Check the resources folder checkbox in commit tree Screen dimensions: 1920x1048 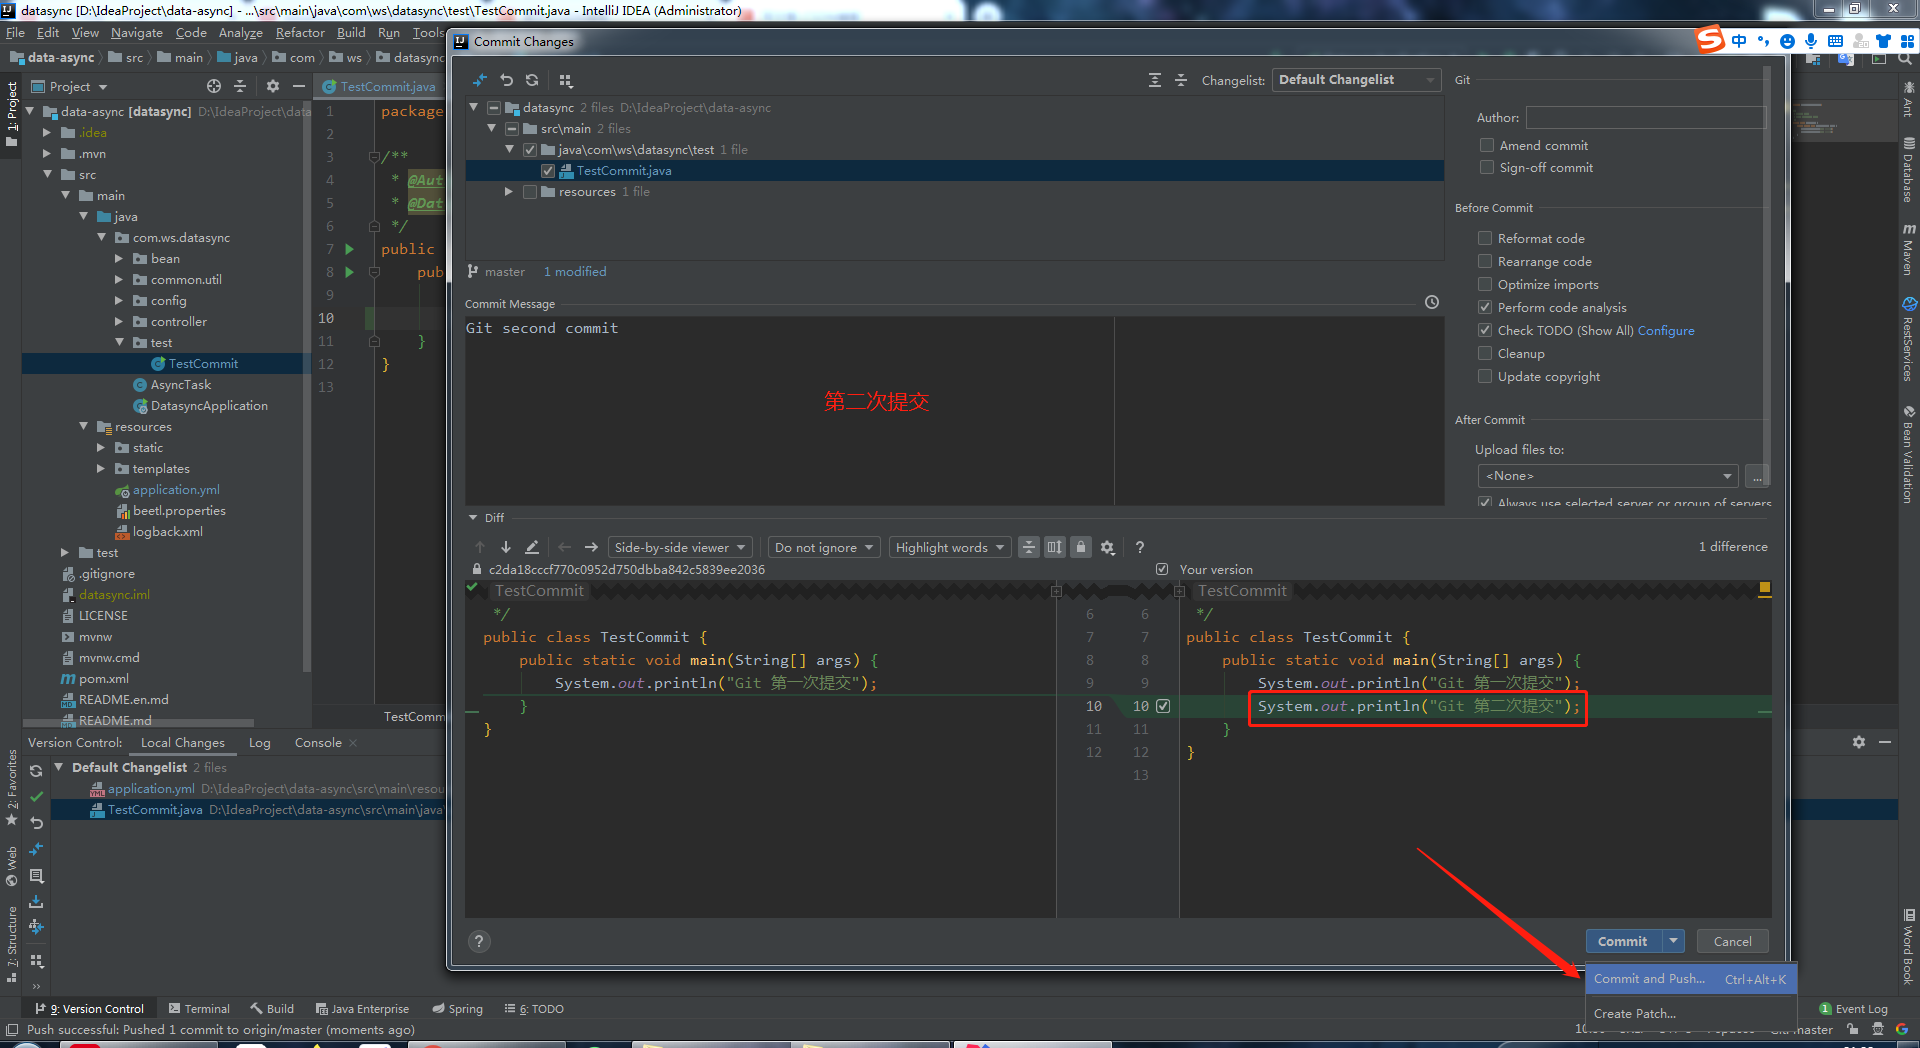(x=530, y=191)
